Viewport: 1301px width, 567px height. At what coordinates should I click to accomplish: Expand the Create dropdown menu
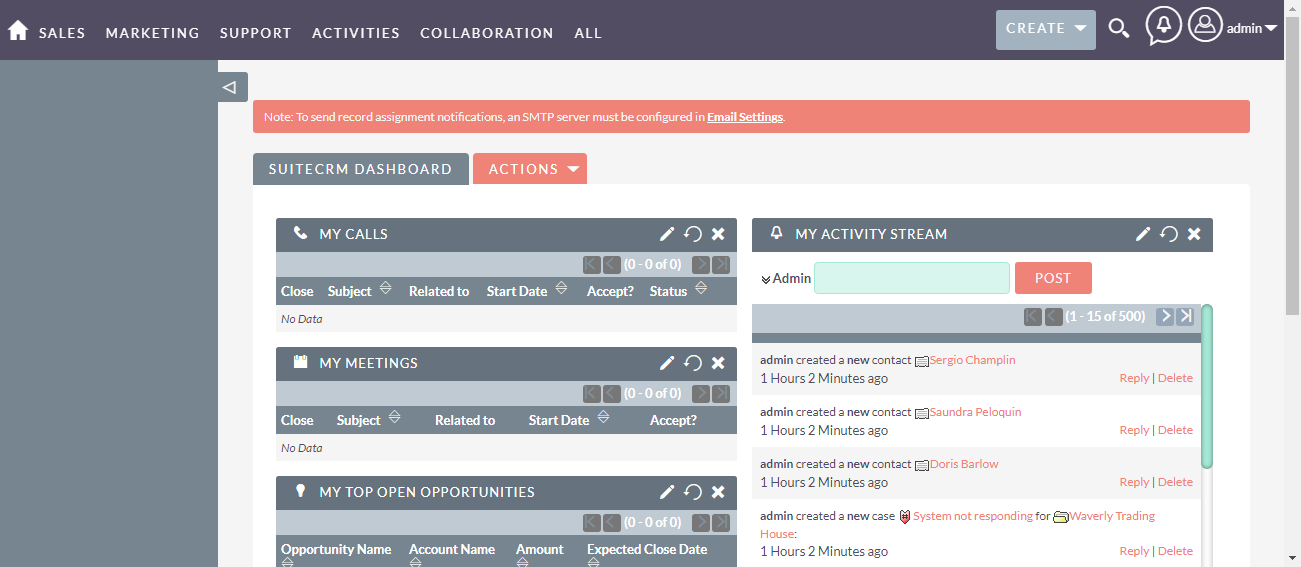click(1046, 29)
